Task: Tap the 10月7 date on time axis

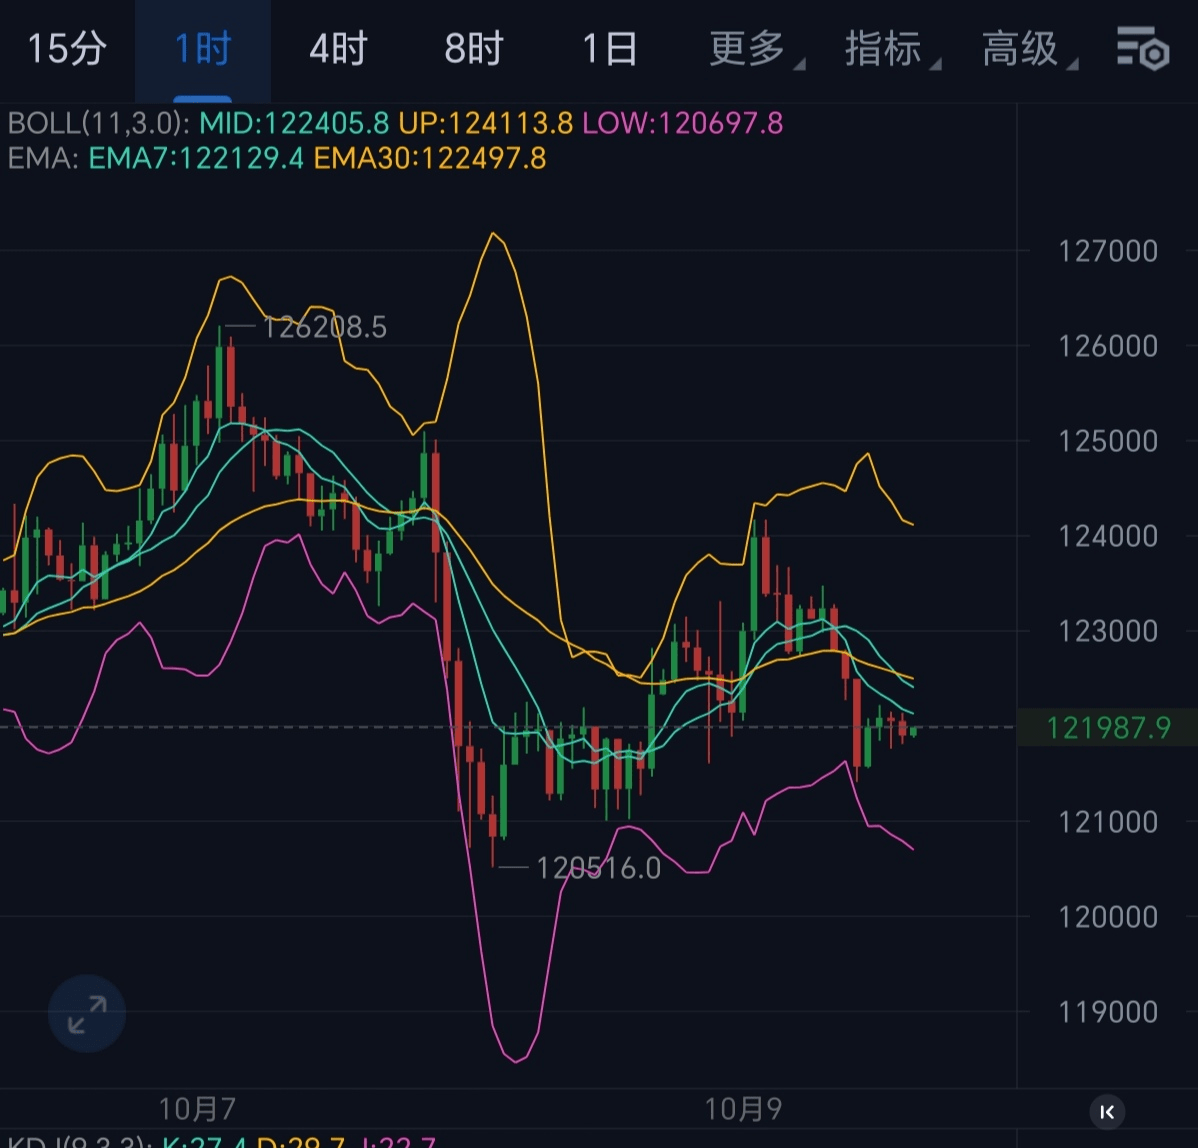Action: click(x=197, y=1109)
